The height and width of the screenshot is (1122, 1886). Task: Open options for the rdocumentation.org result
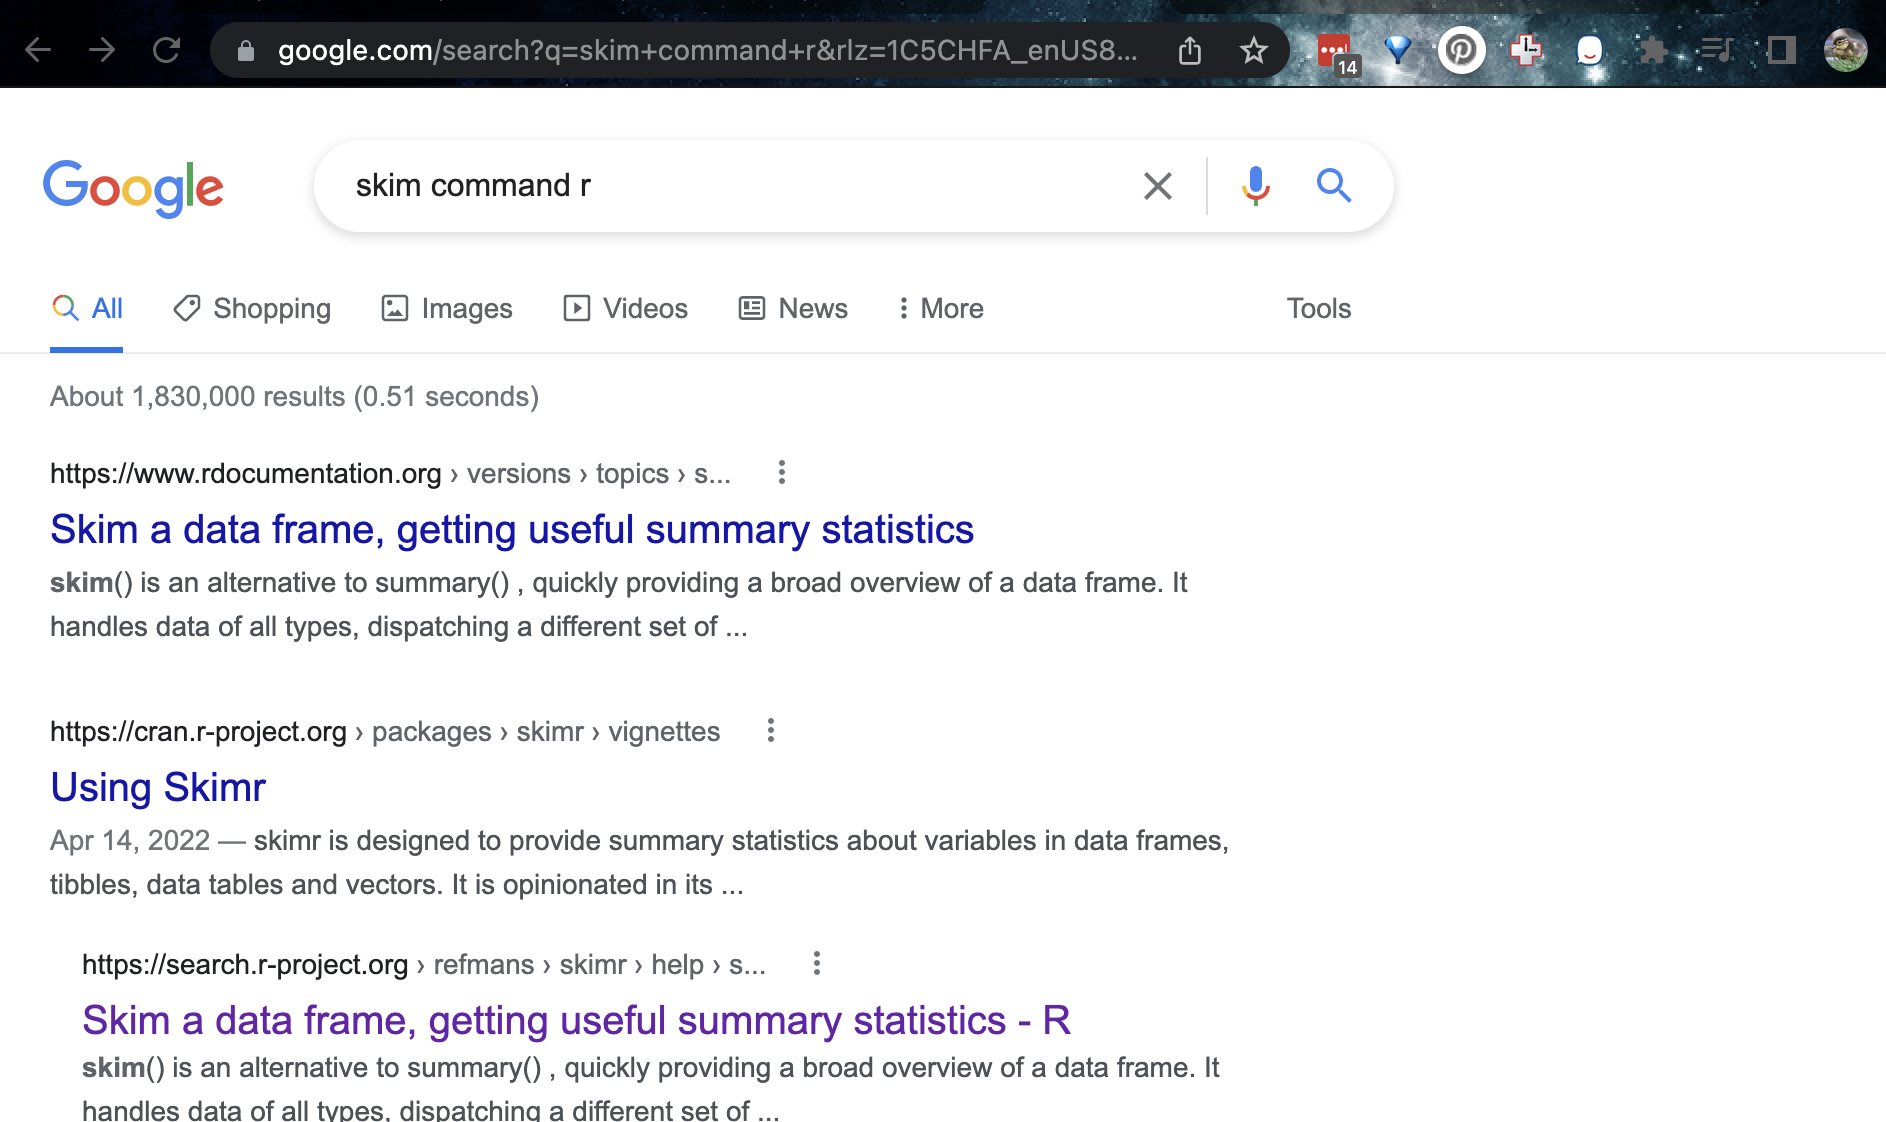[x=782, y=473]
